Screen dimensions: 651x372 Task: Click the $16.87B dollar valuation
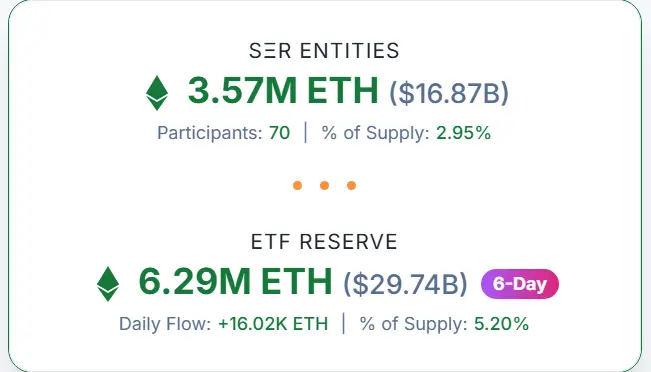(x=449, y=93)
